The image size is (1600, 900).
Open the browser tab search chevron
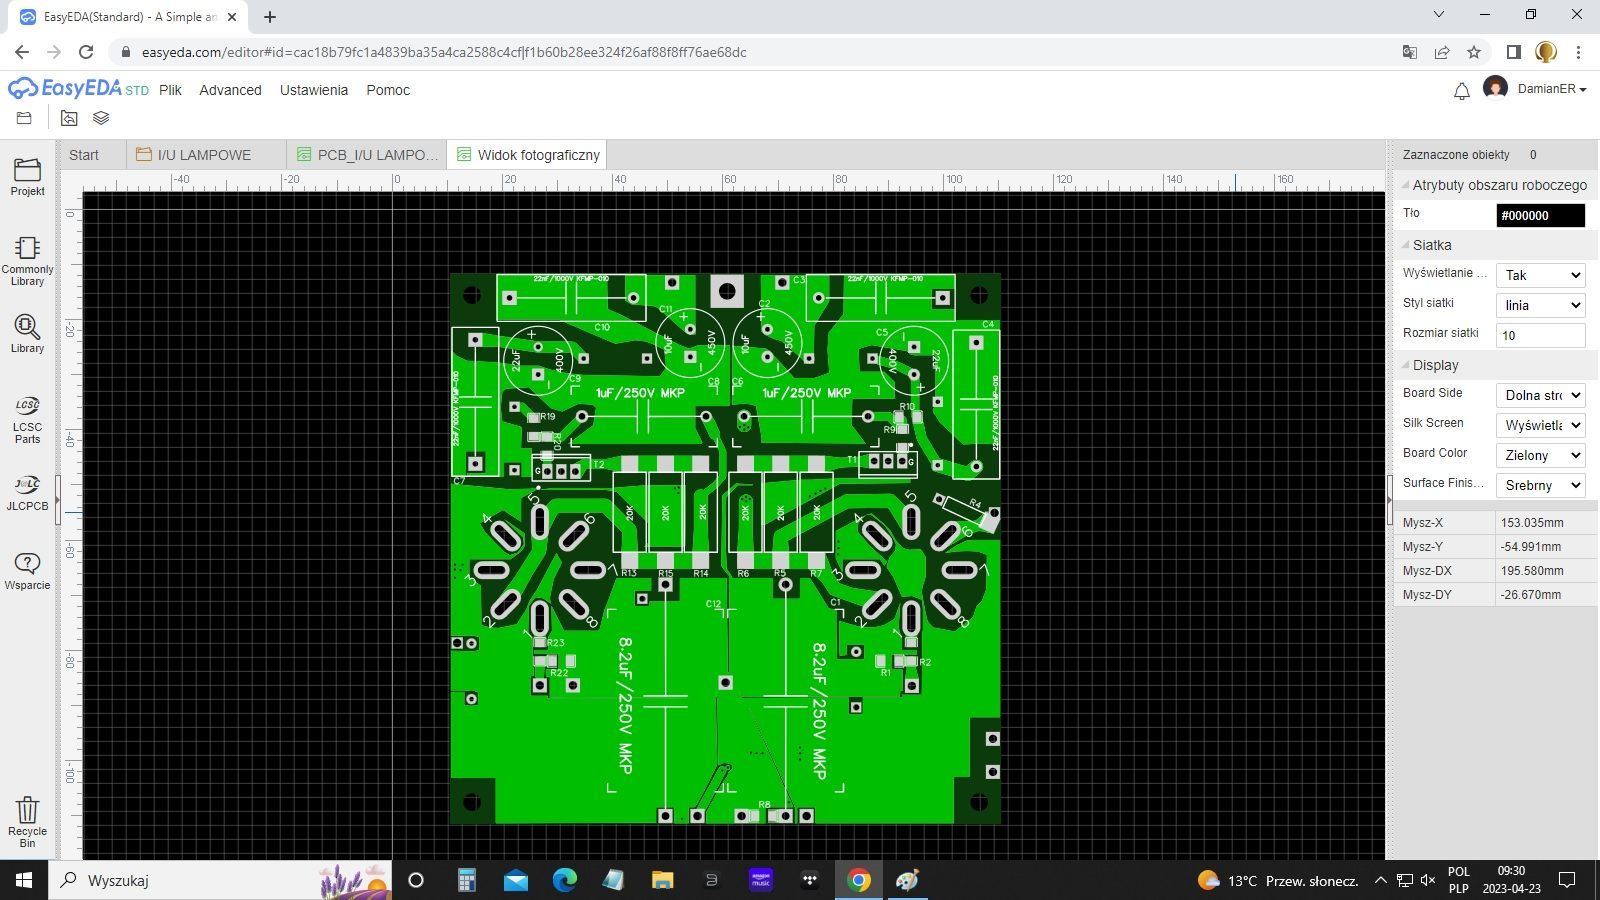click(x=1438, y=15)
